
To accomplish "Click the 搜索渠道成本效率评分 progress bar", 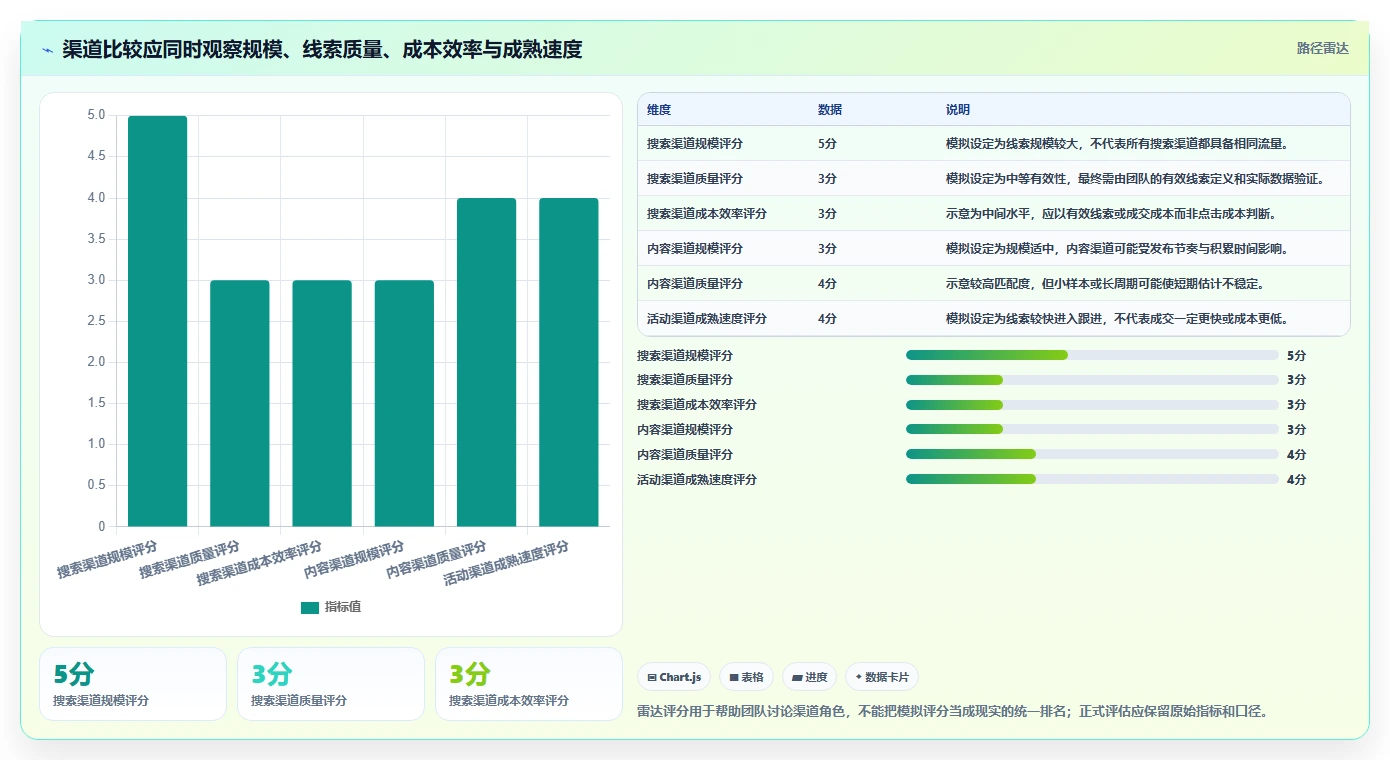I will tap(1092, 405).
